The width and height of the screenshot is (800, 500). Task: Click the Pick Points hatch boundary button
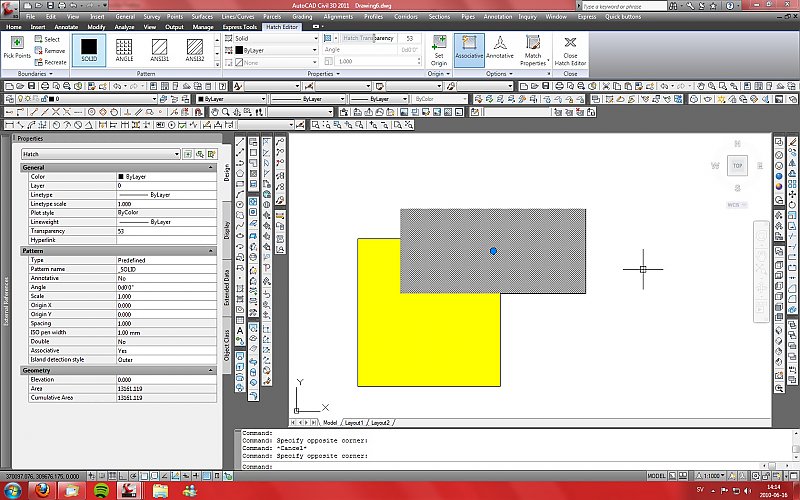pyautogui.click(x=17, y=46)
